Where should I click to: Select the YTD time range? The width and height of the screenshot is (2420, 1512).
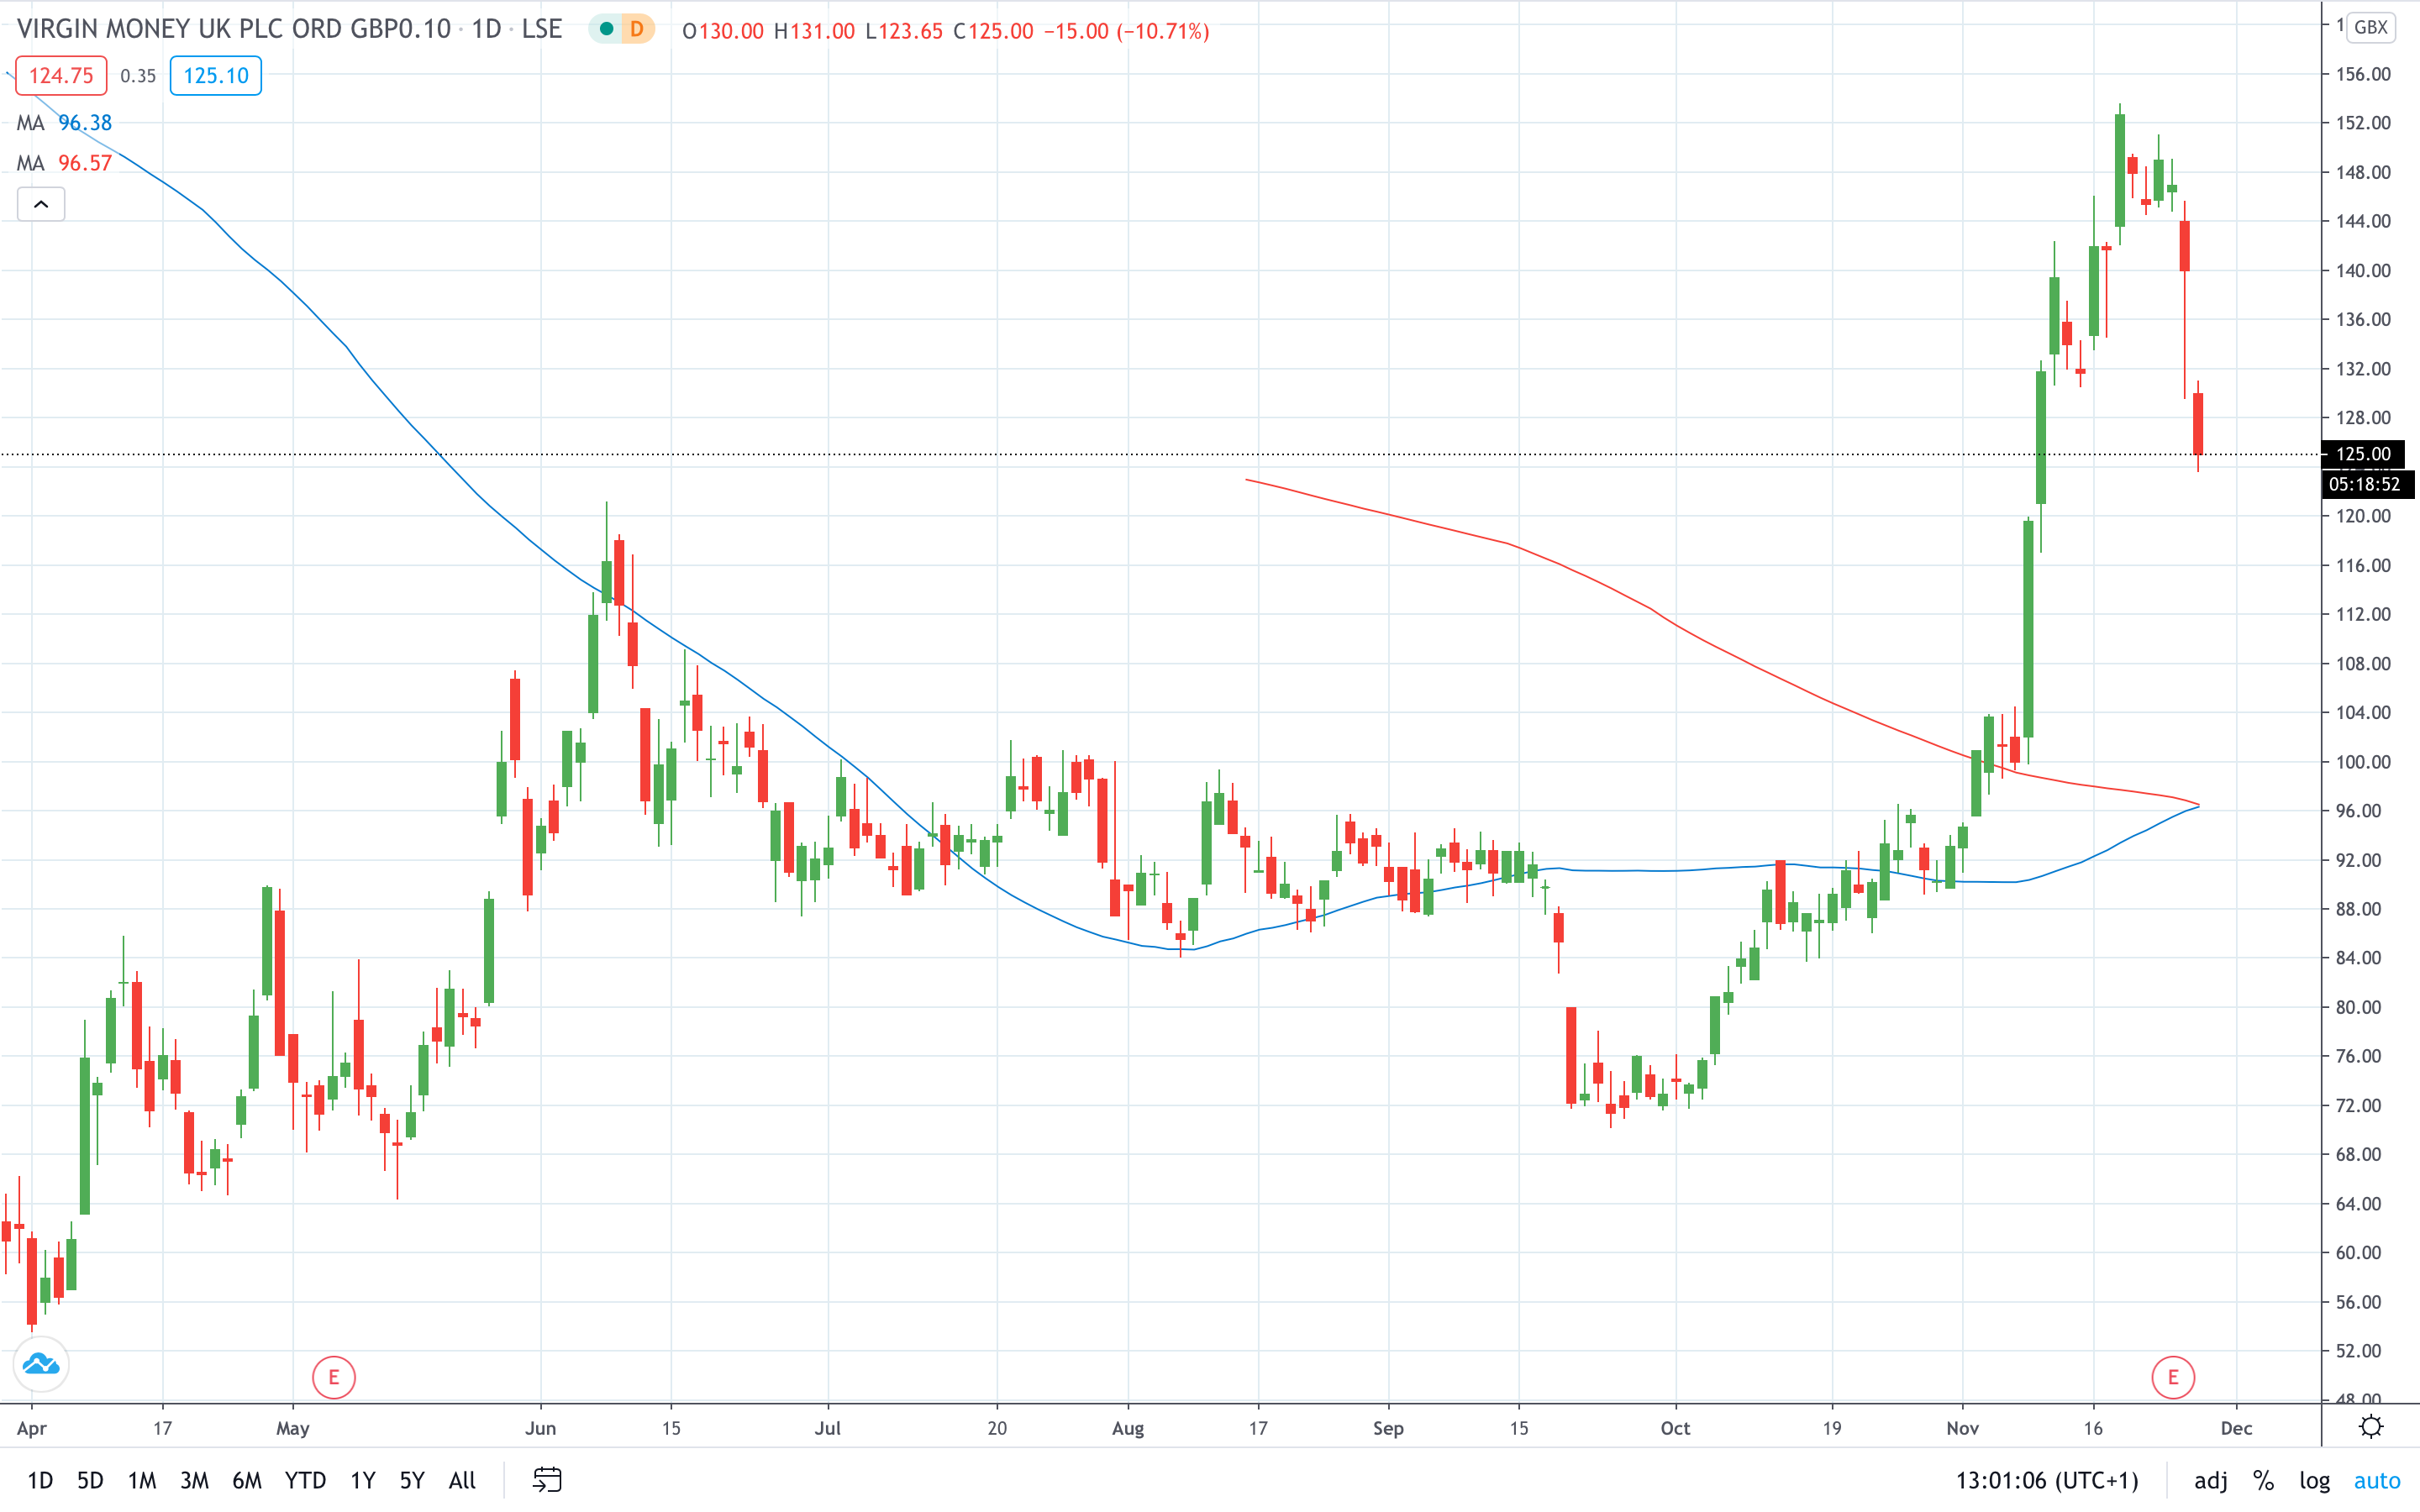pos(305,1481)
